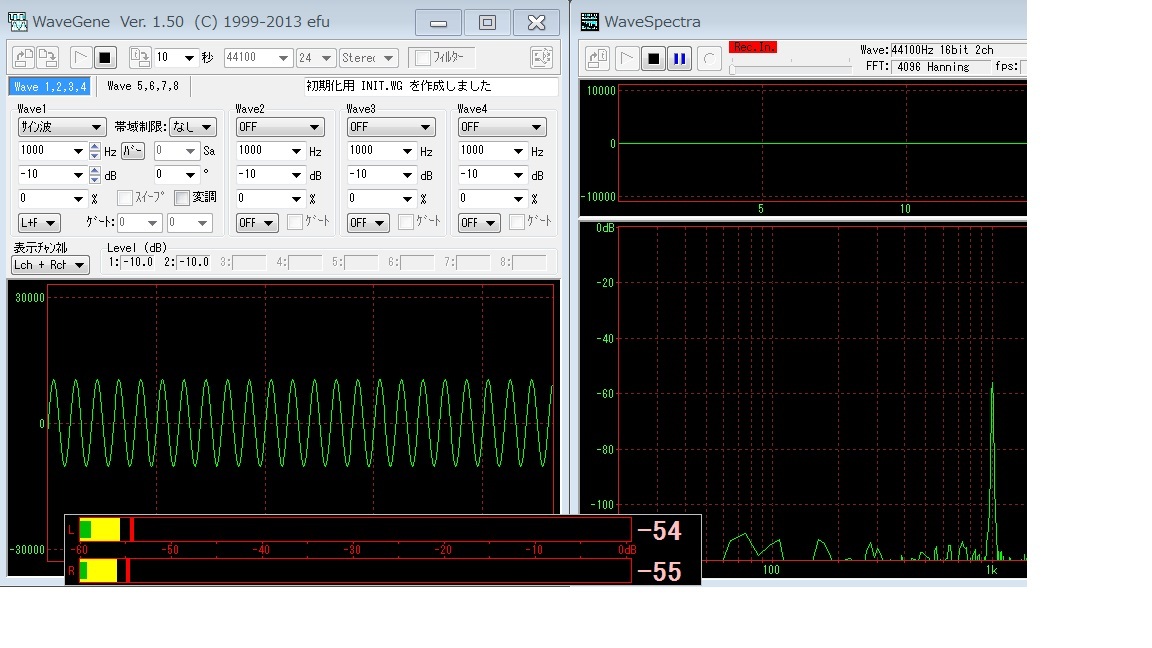This screenshot has width=1152, height=648.
Task: Click the バー button next to Wave1 frequency
Action: click(133, 151)
